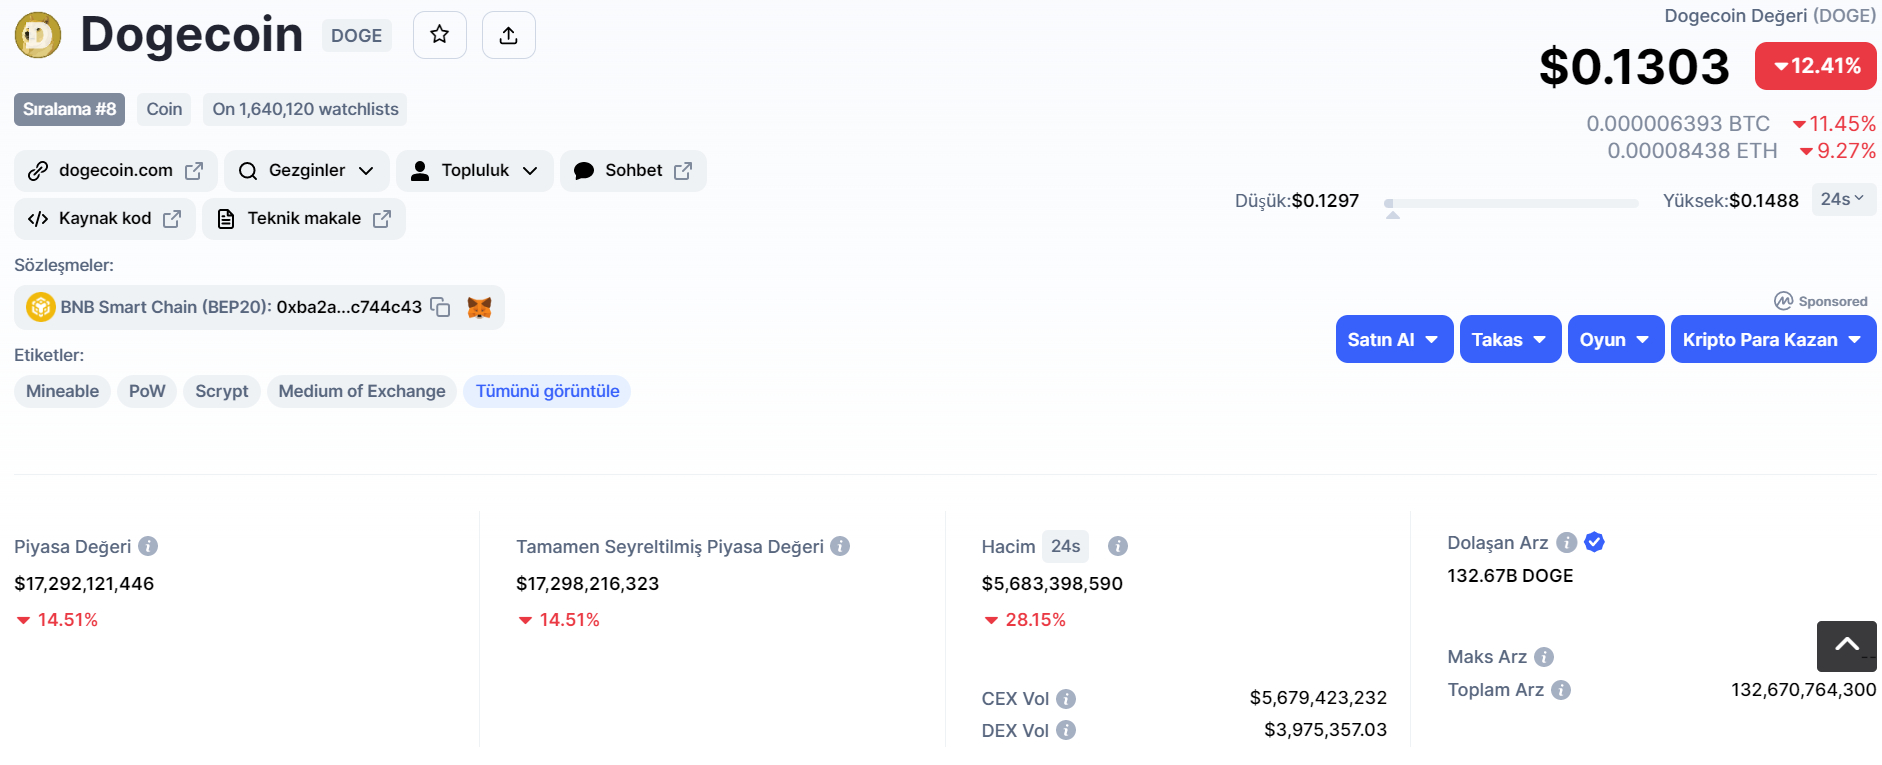Open info icon beside Dolaşan Arz
This screenshot has height=765, width=1882.
coord(1567,542)
